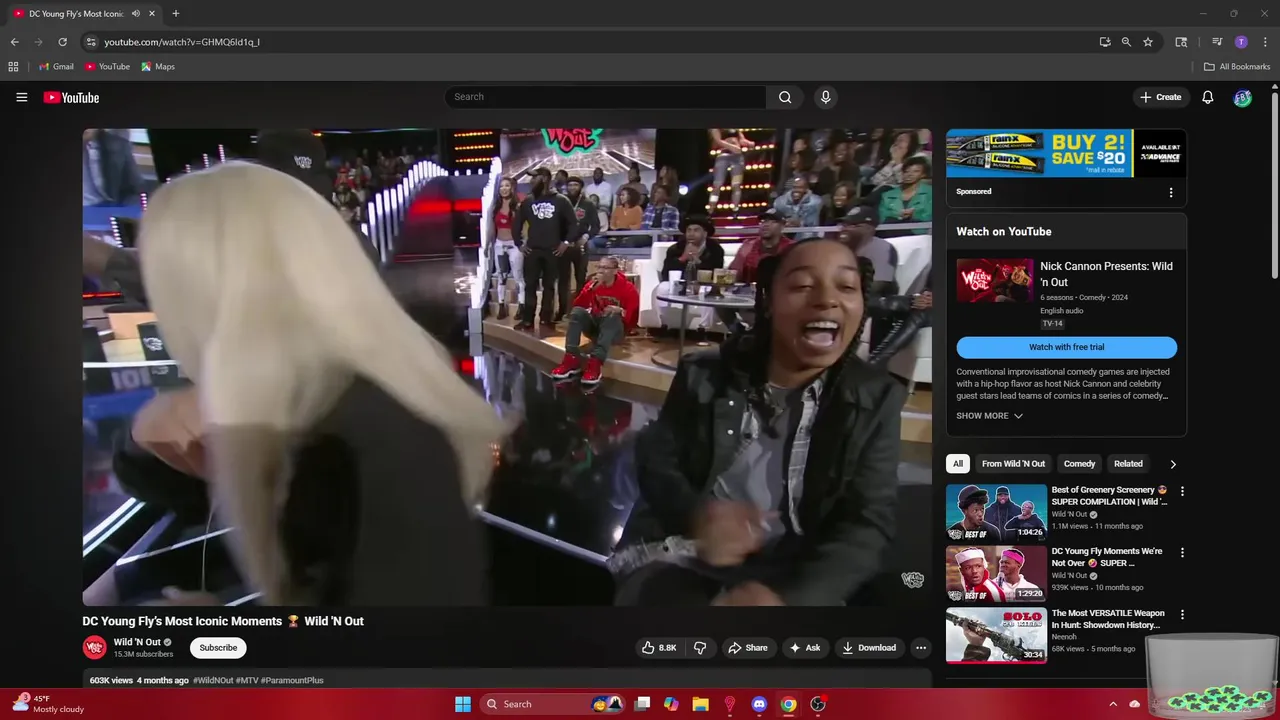
Task: Expand description with SHOW MORE
Action: 989,416
